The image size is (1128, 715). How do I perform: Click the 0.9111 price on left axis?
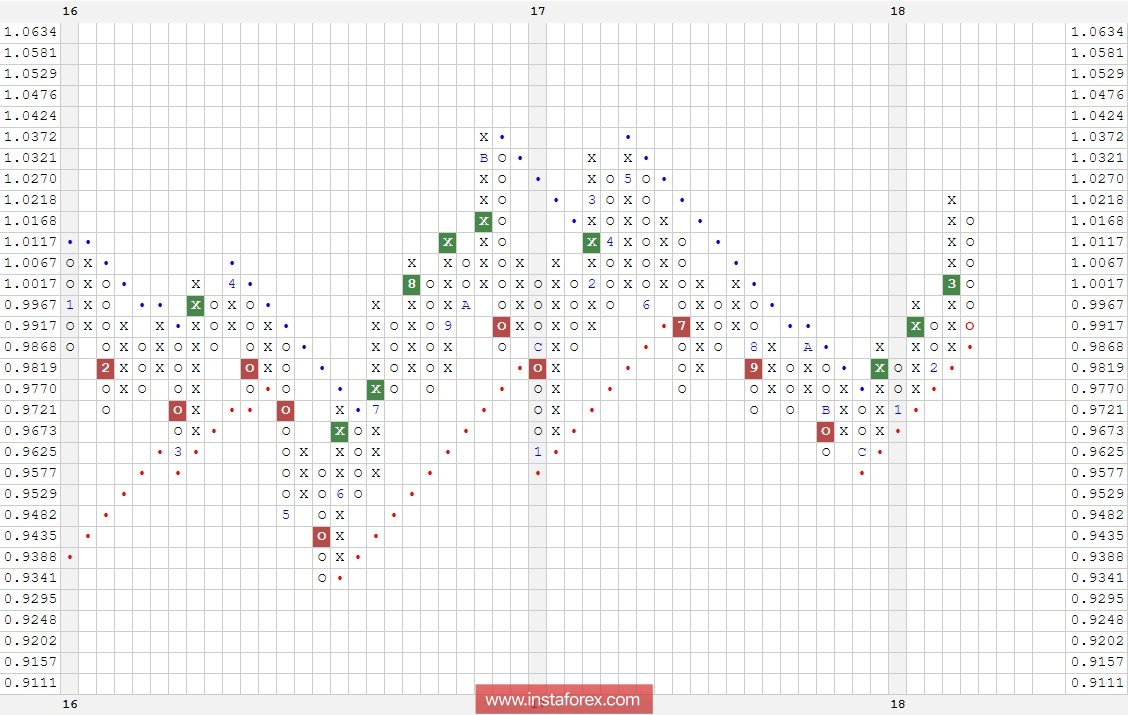[x=30, y=683]
